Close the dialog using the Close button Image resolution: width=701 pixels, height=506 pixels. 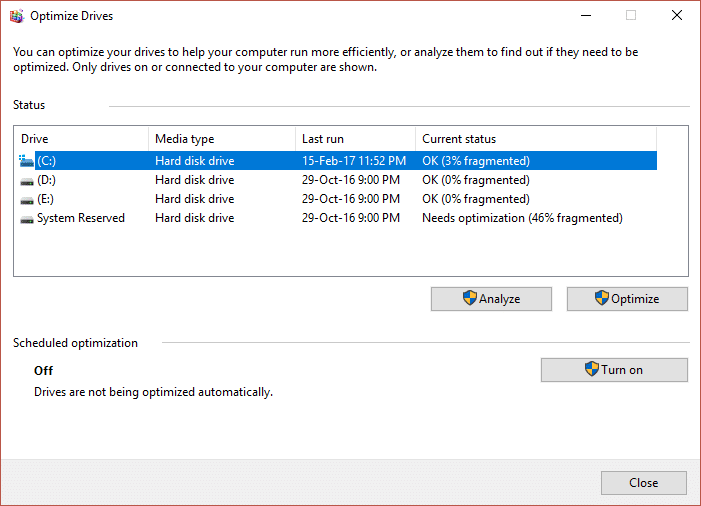pyautogui.click(x=643, y=483)
